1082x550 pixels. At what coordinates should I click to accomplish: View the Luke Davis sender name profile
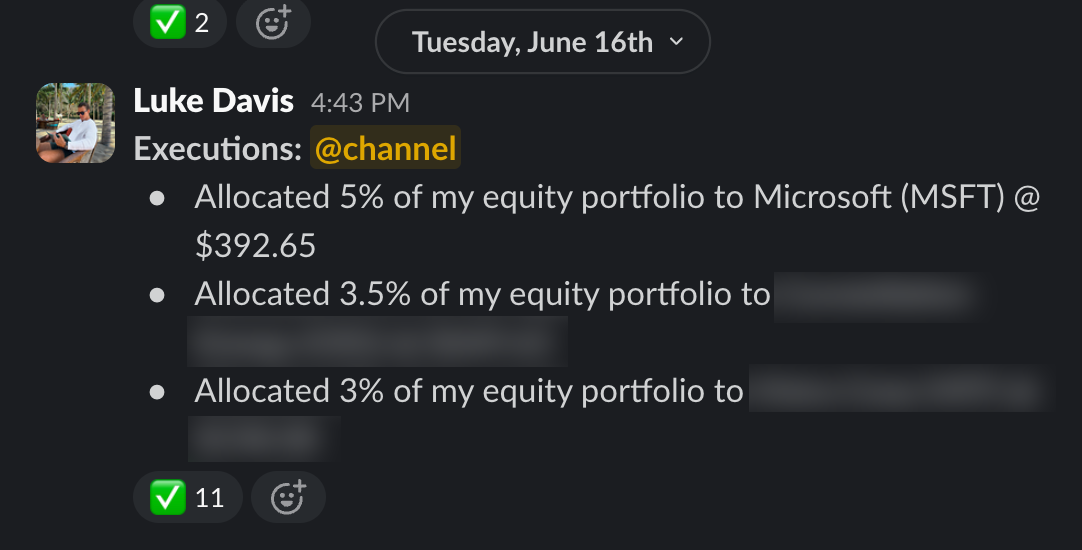click(x=213, y=101)
